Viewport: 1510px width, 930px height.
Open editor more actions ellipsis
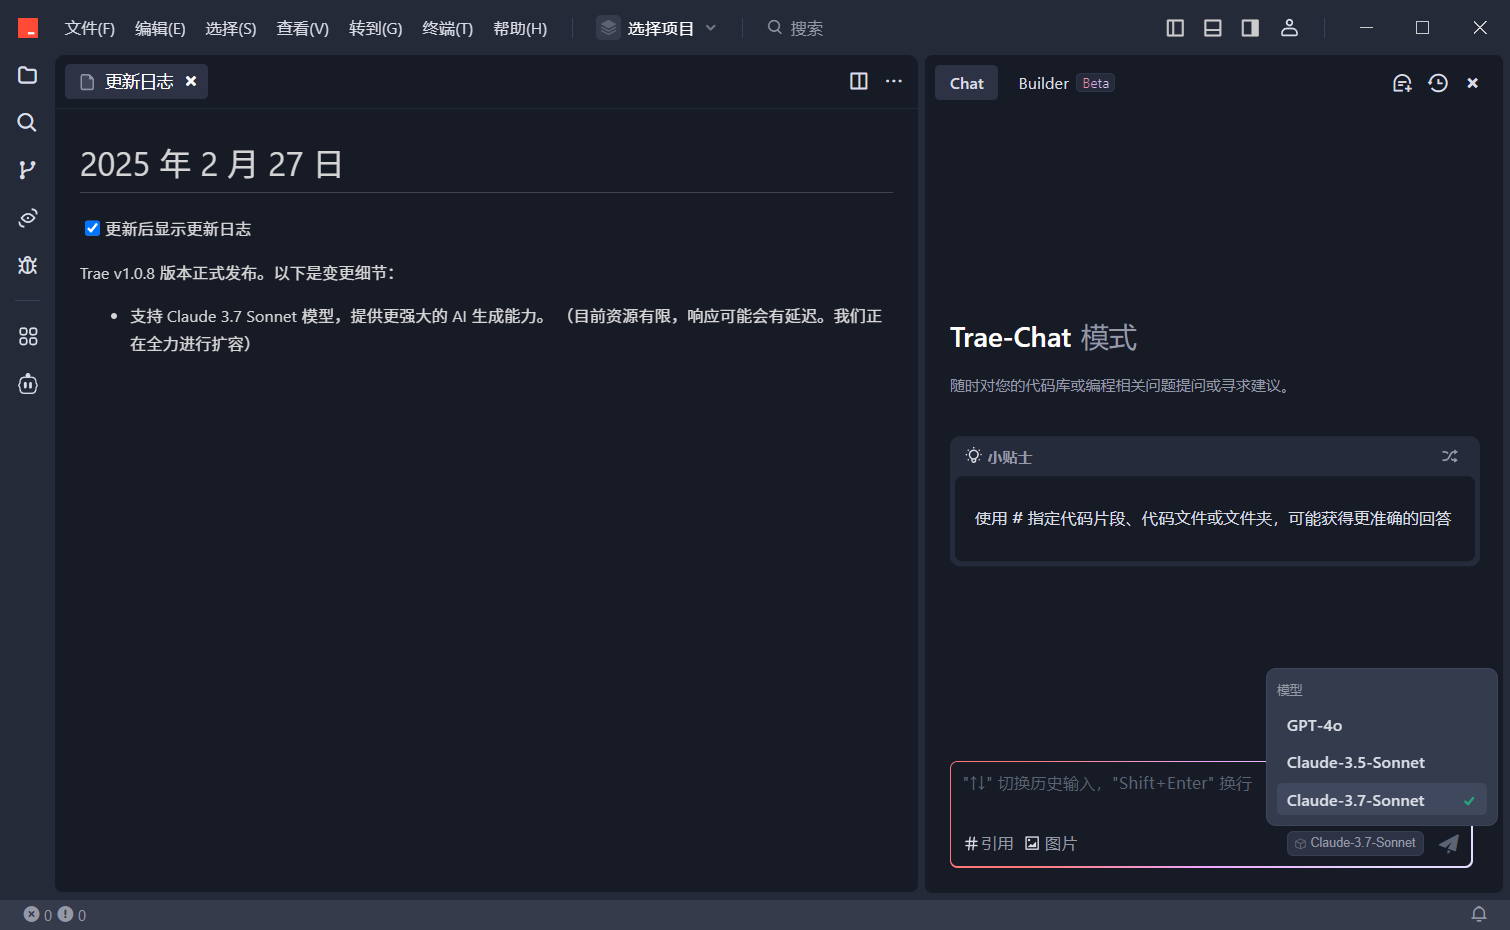[894, 81]
